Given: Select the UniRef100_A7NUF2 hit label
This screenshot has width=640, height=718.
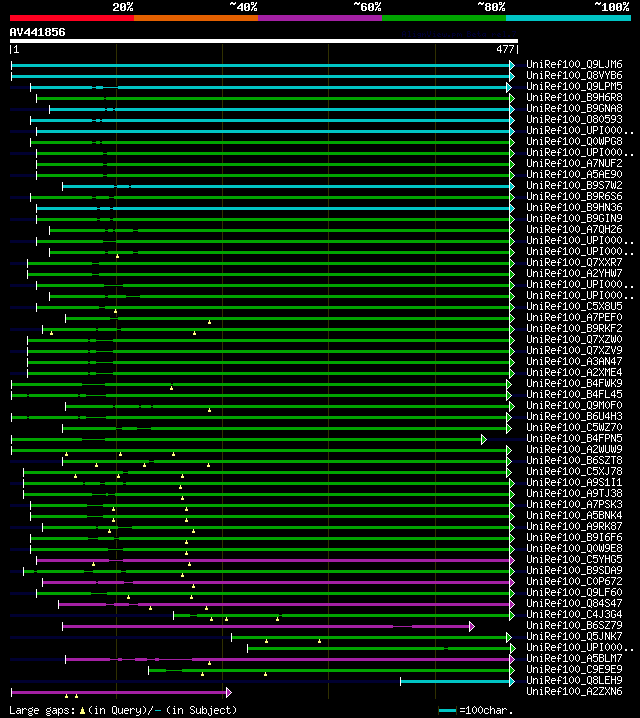Looking at the screenshot, I should pos(574,163).
